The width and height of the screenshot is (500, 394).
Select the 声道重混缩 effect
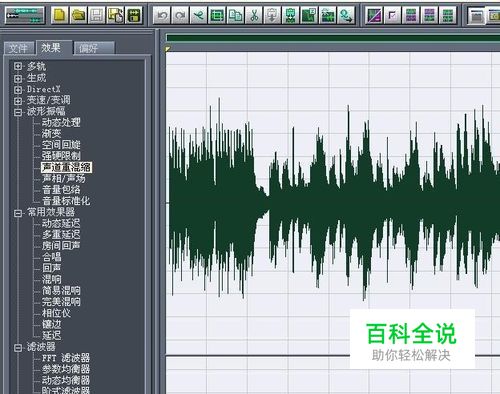tap(66, 167)
